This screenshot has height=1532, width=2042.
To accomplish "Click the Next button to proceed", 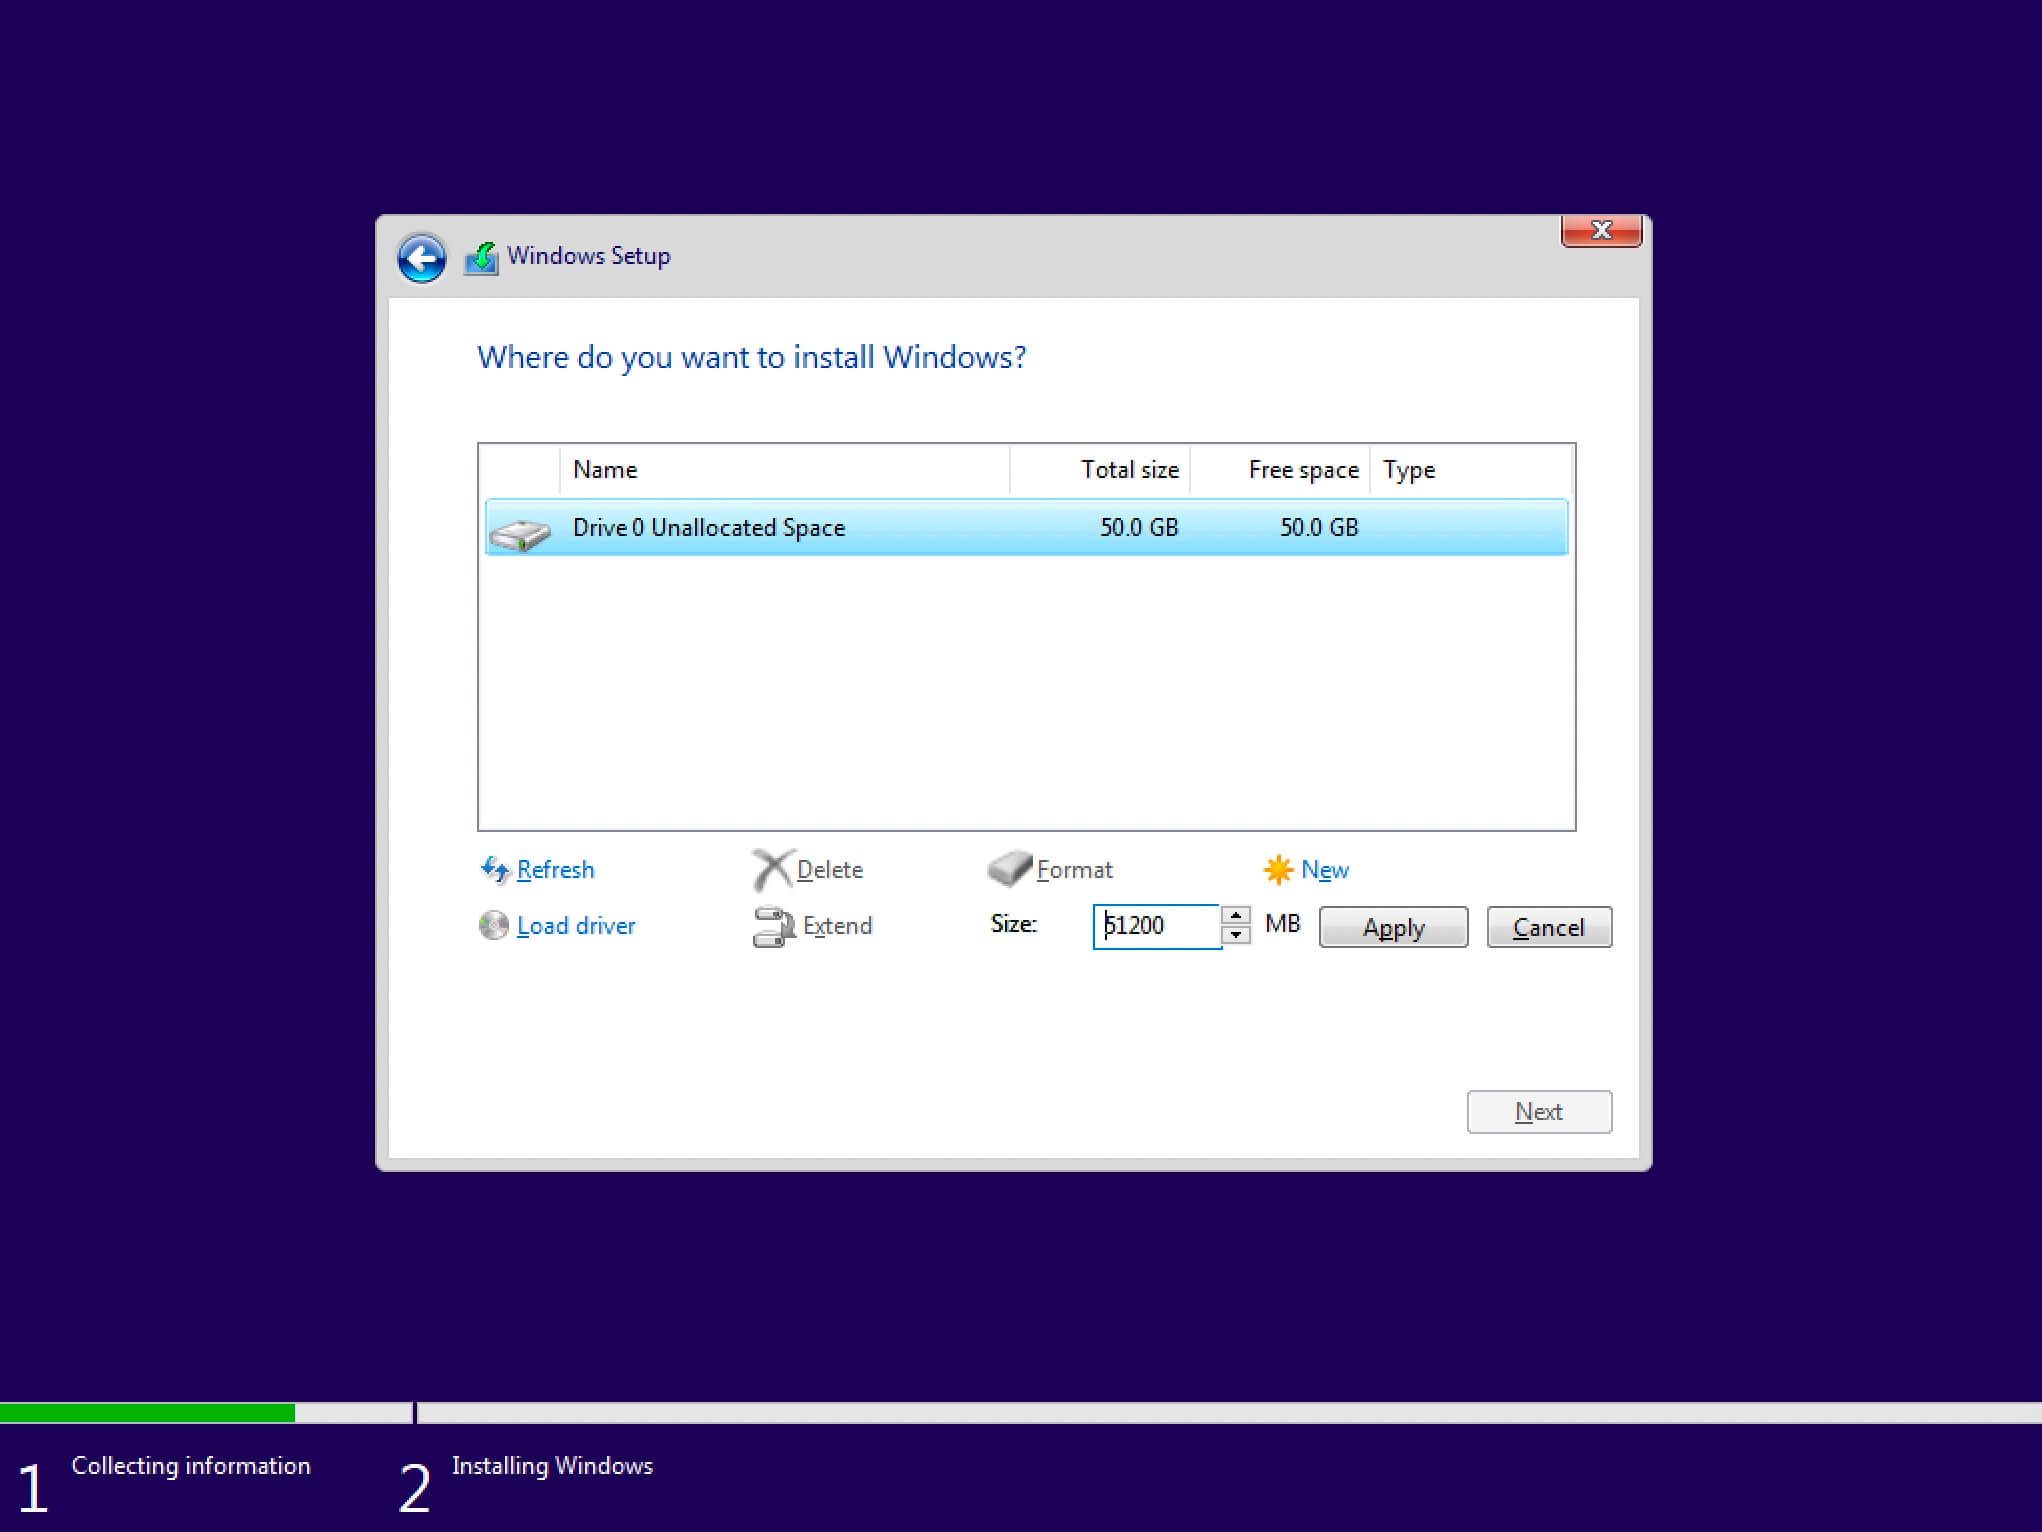I will coord(1537,1110).
